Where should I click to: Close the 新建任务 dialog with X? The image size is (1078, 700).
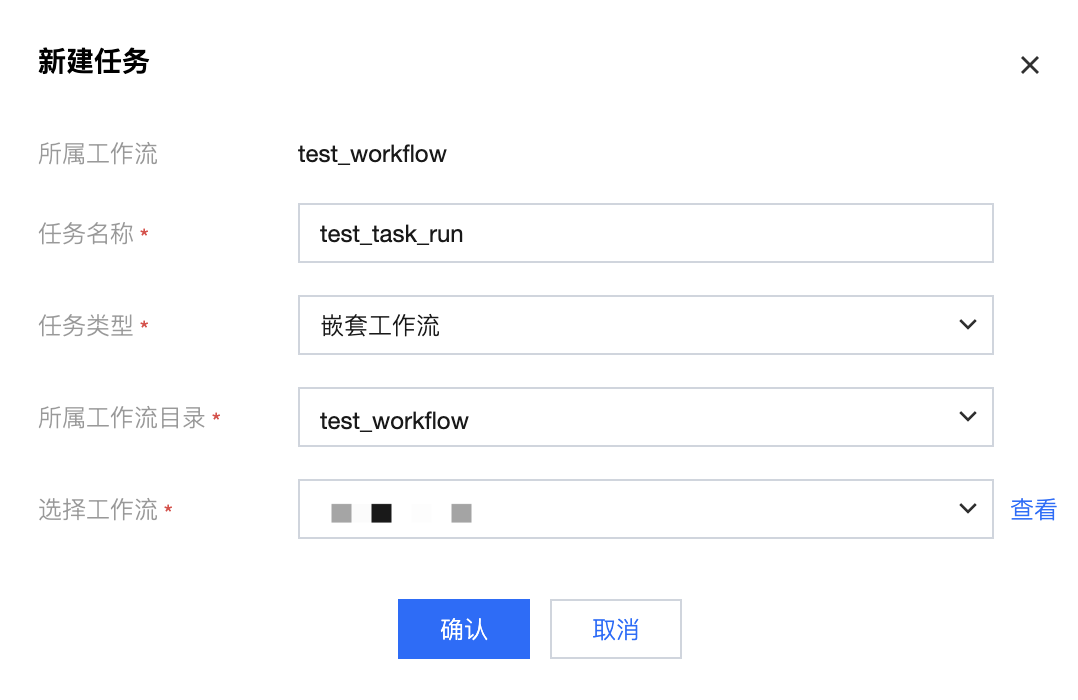pyautogui.click(x=1029, y=65)
